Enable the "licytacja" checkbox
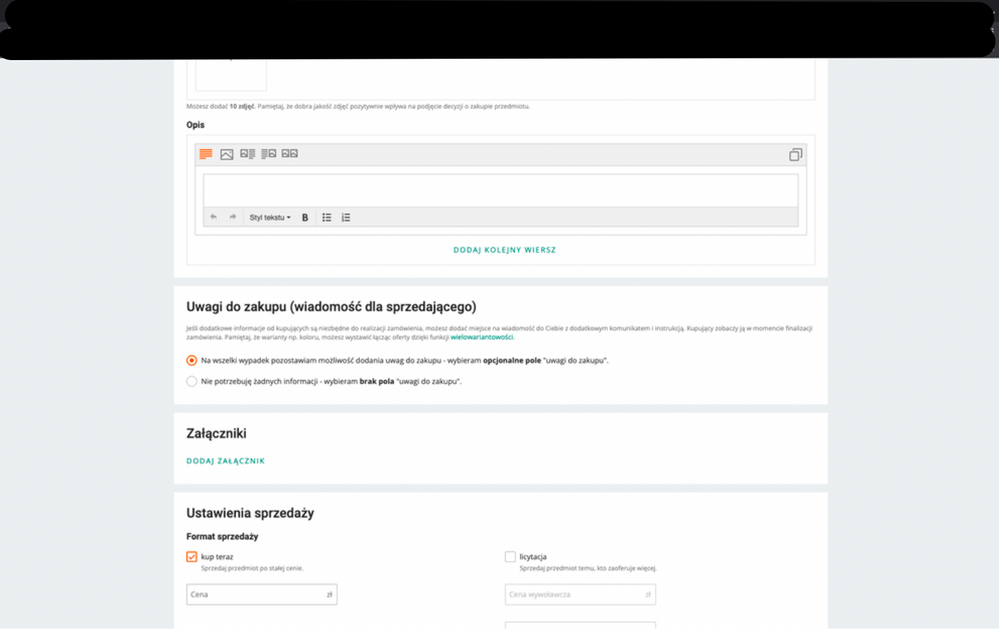 (510, 557)
